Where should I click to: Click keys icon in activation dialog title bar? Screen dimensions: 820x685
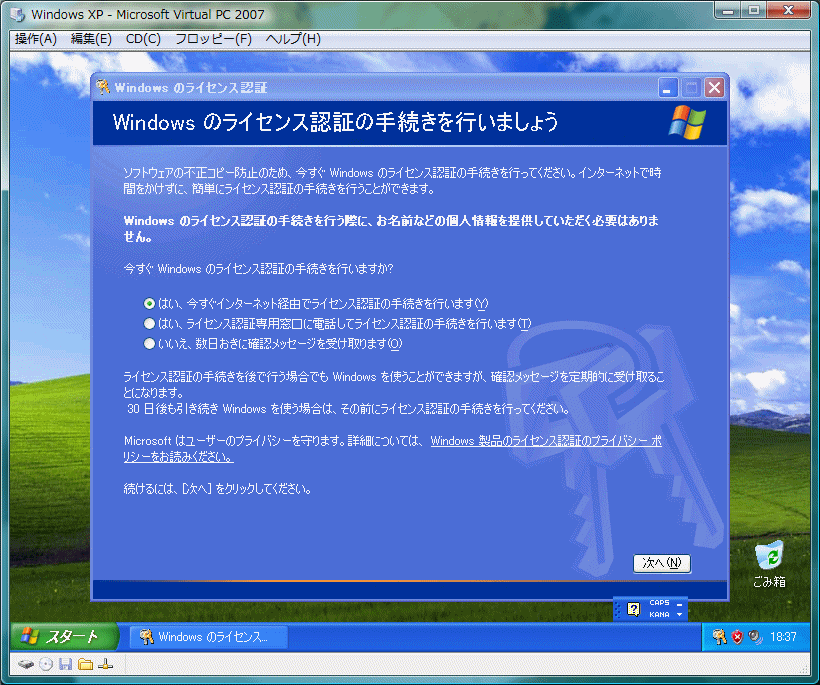[x=102, y=87]
